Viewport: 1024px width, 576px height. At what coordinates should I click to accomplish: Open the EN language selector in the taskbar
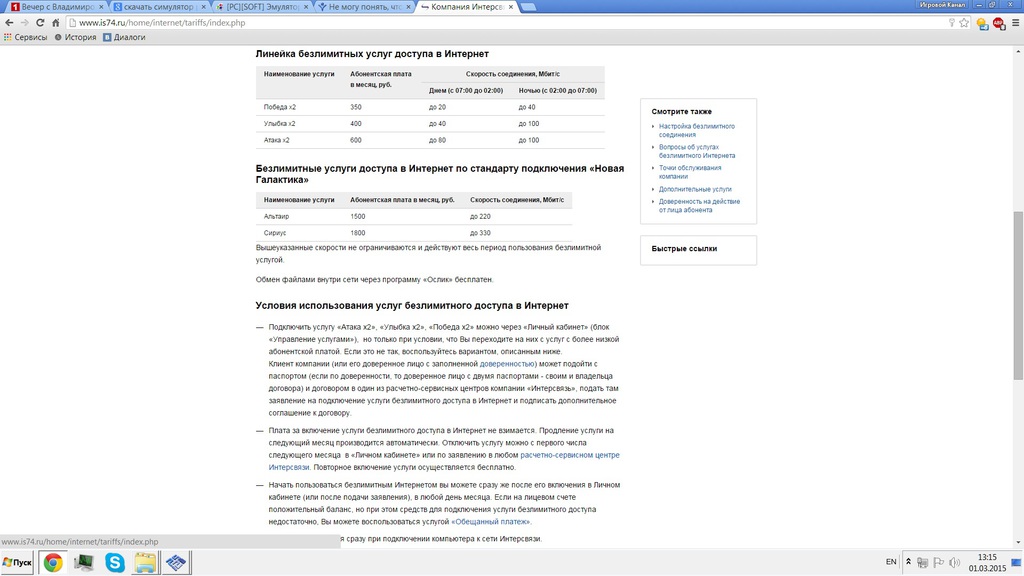(x=891, y=563)
